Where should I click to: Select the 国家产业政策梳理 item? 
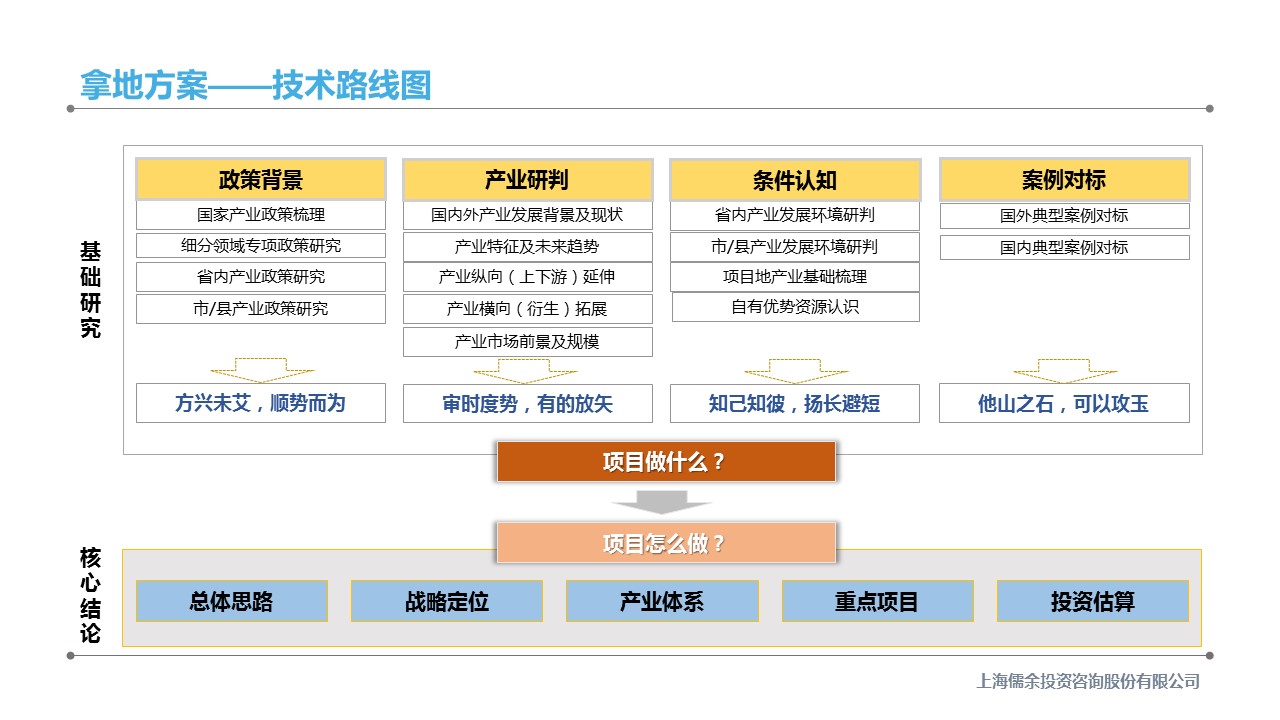261,215
